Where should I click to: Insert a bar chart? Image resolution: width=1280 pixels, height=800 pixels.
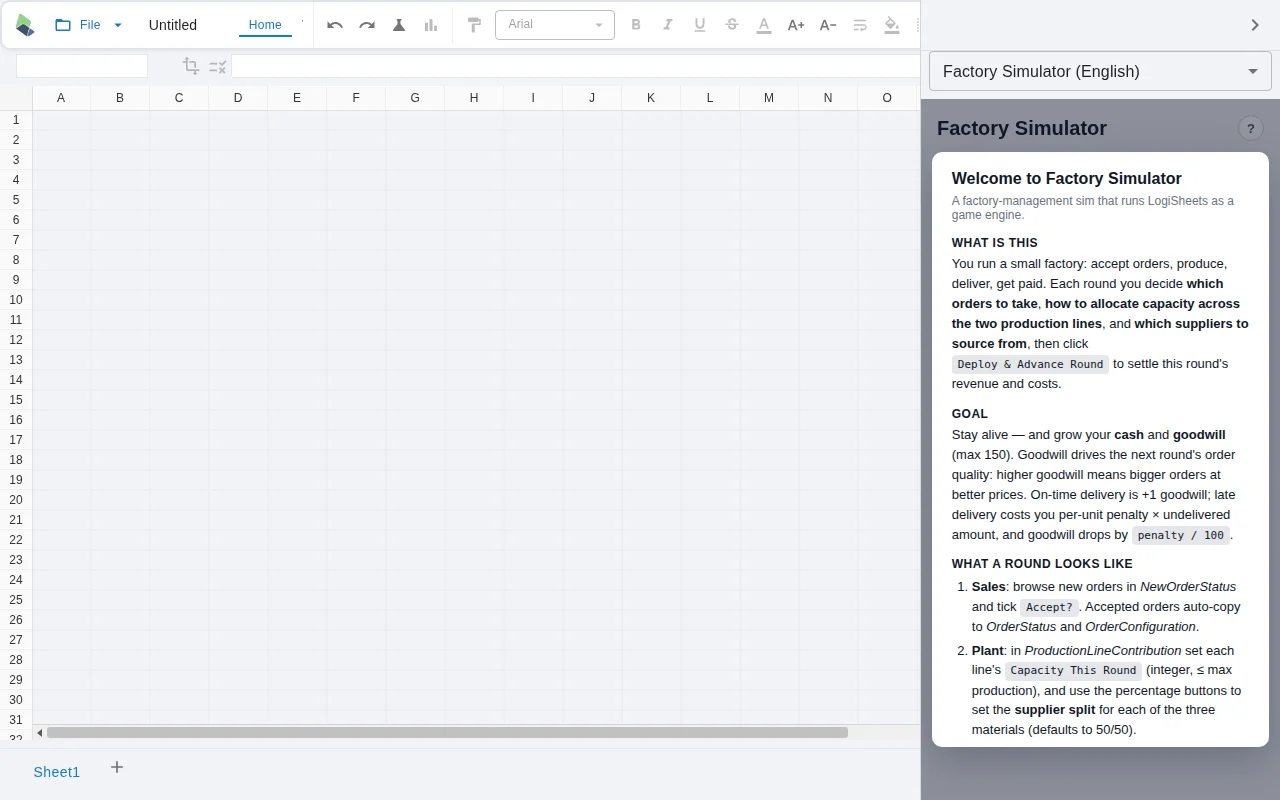click(x=431, y=25)
